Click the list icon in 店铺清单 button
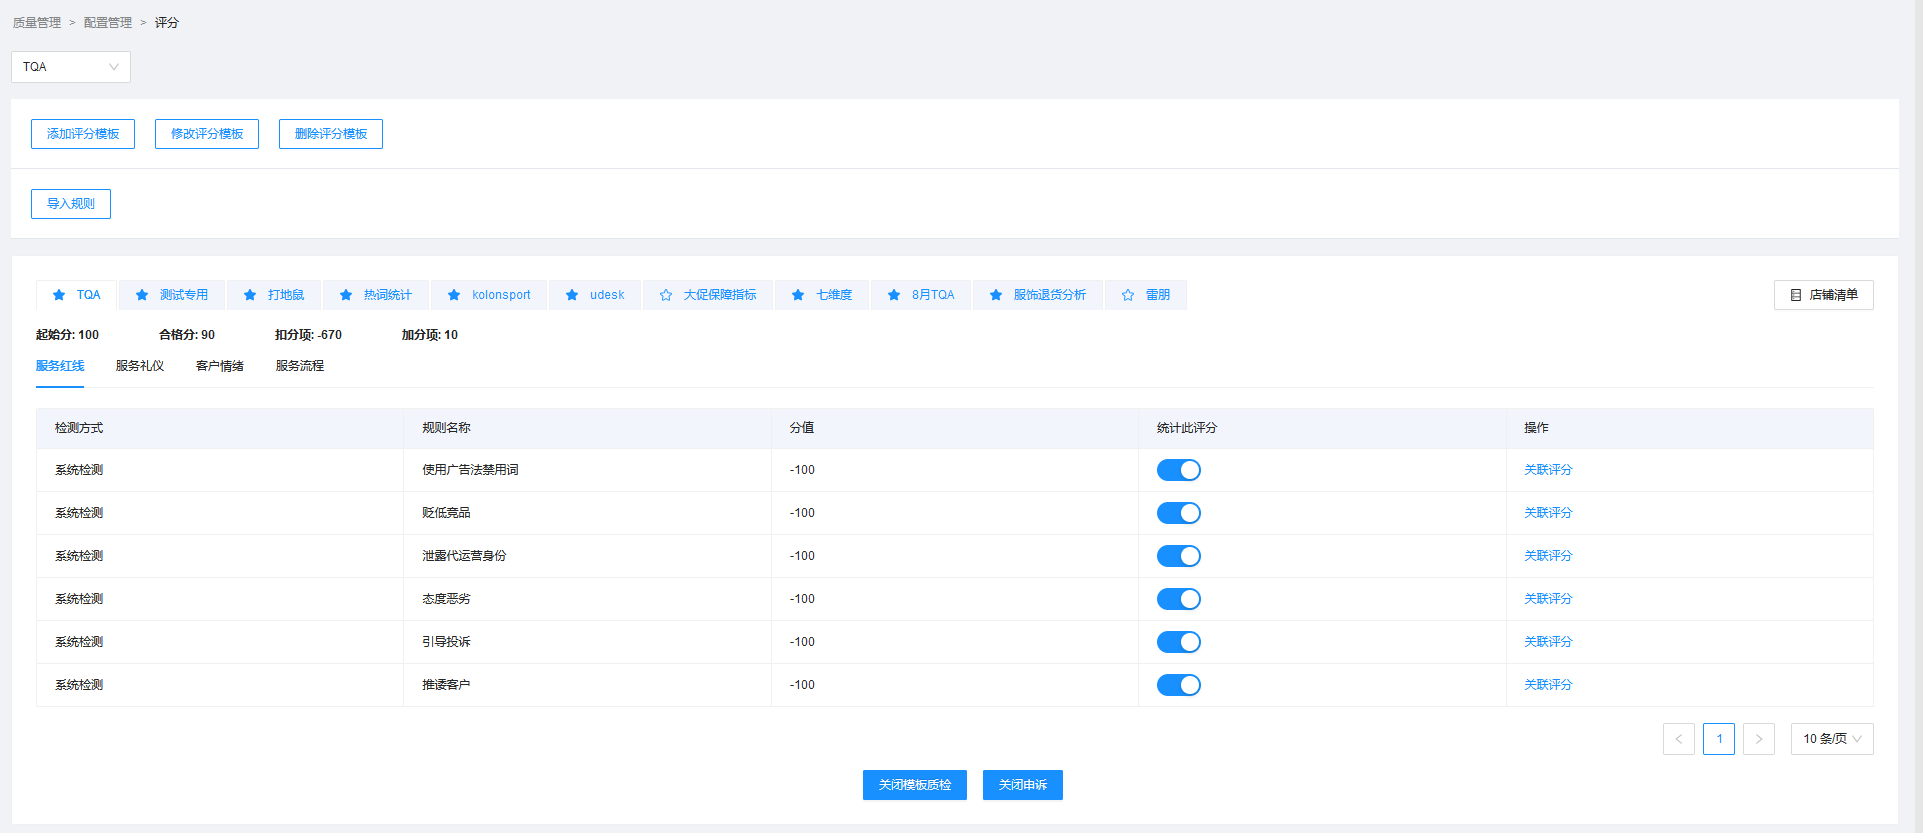 pyautogui.click(x=1796, y=295)
